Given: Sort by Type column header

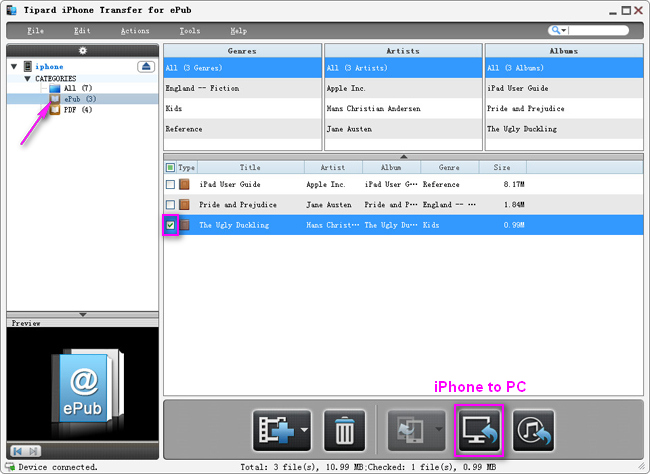Looking at the screenshot, I should point(187,168).
